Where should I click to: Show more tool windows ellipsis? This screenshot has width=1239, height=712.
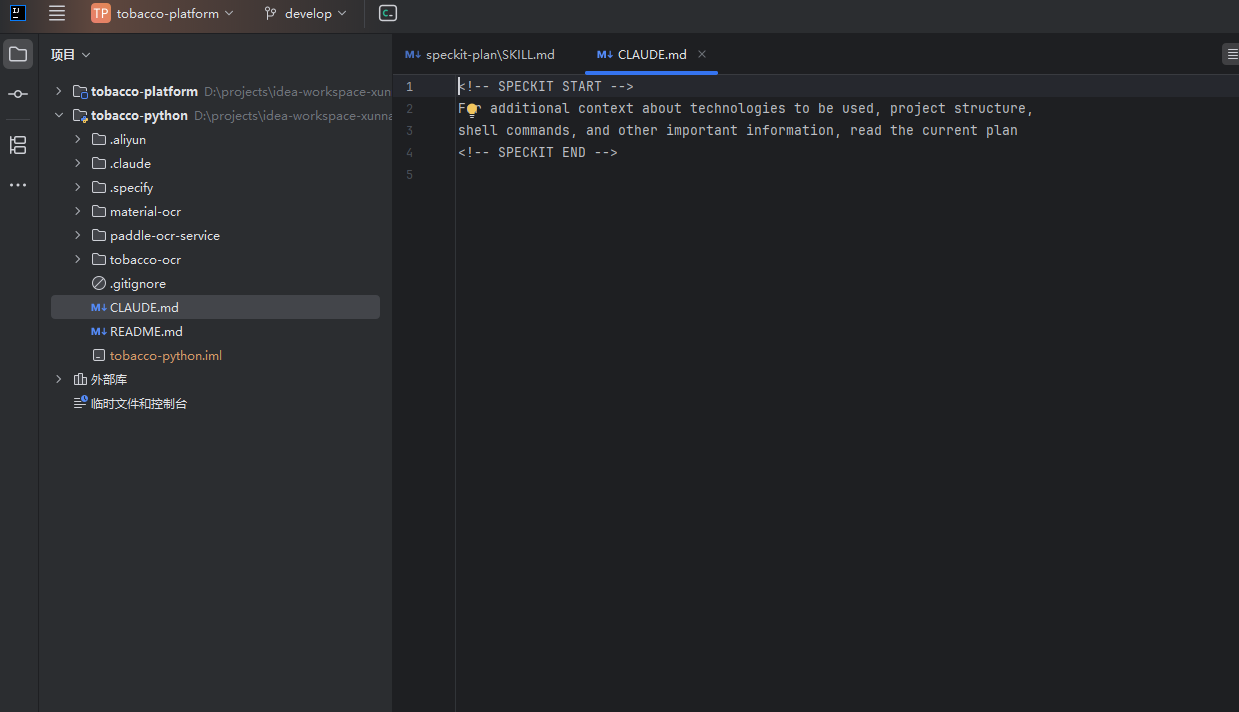click(x=18, y=185)
